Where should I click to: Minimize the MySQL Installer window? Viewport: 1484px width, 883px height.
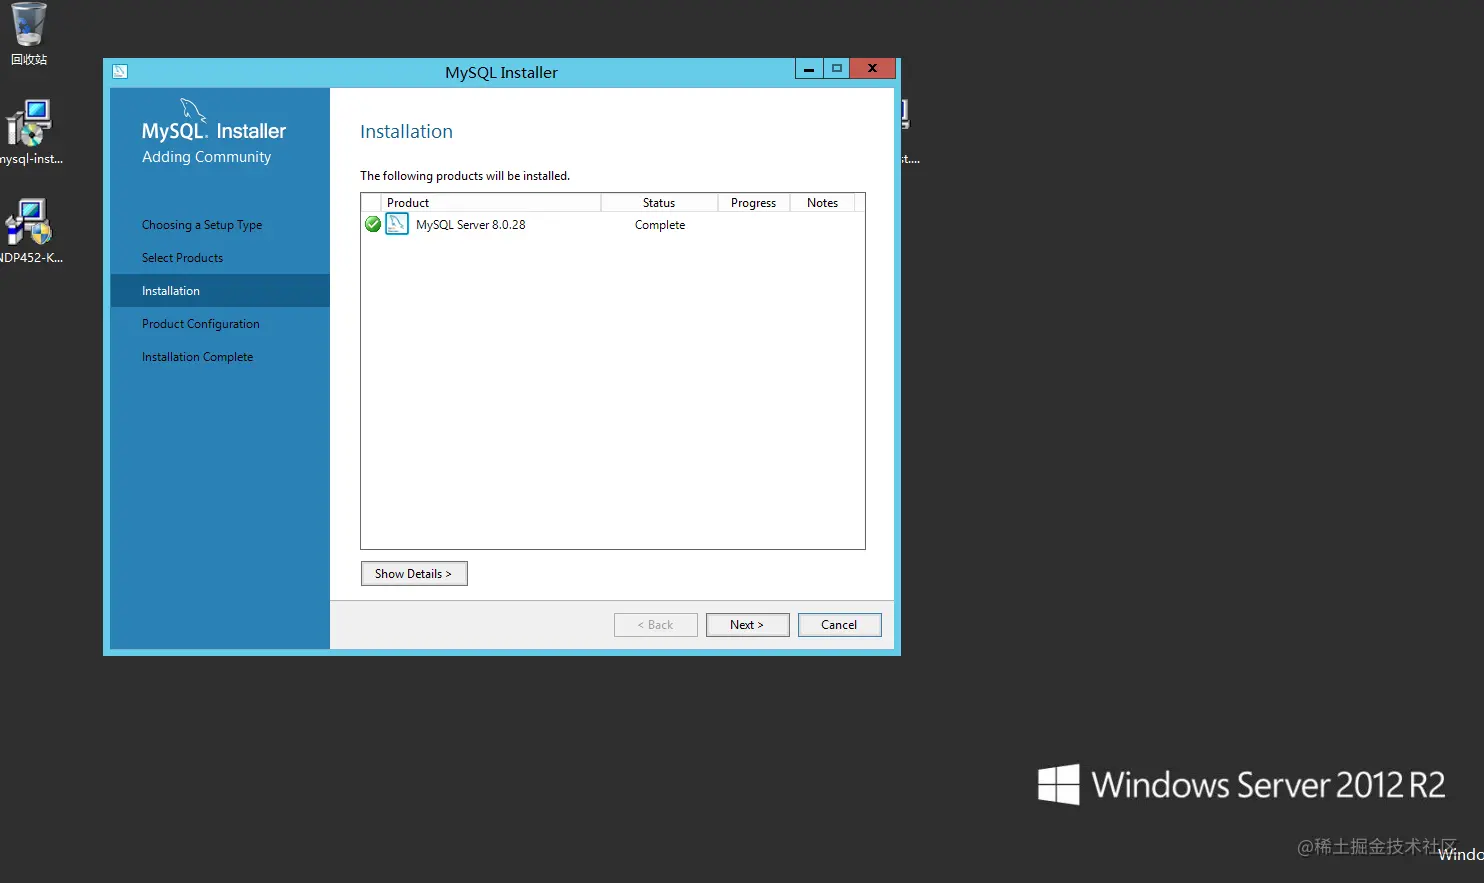coord(809,68)
